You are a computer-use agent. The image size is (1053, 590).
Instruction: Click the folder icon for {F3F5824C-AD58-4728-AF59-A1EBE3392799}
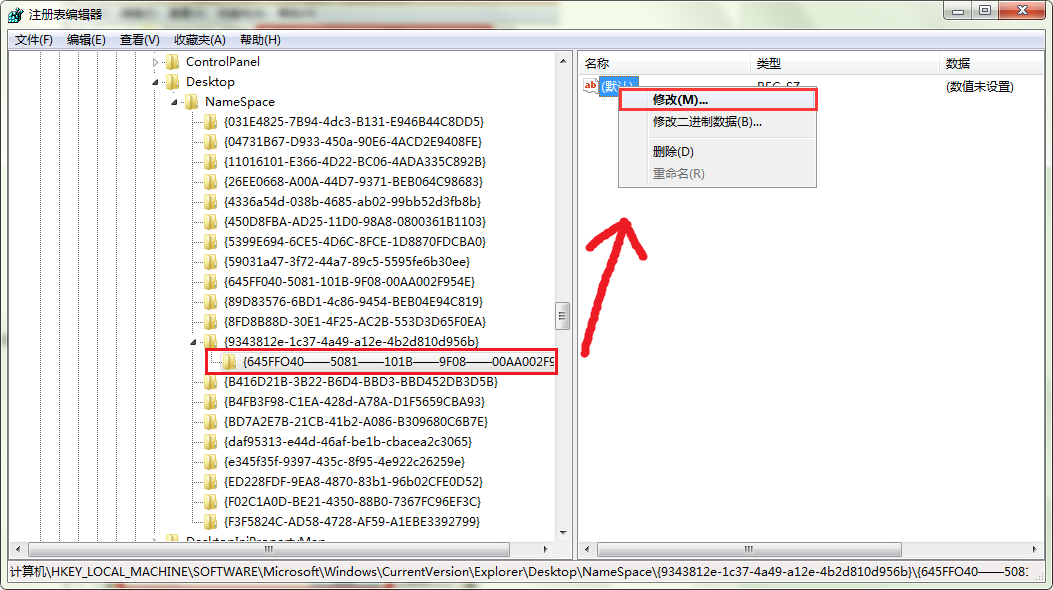pyautogui.click(x=210, y=522)
